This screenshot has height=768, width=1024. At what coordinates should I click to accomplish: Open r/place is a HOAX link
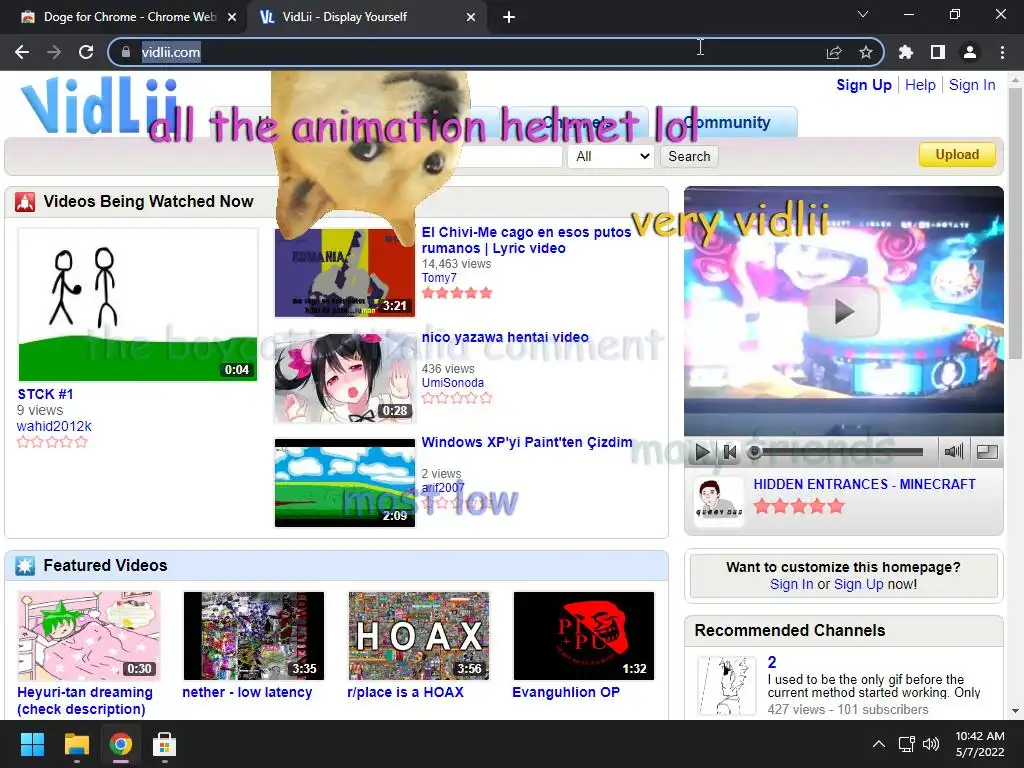(406, 692)
